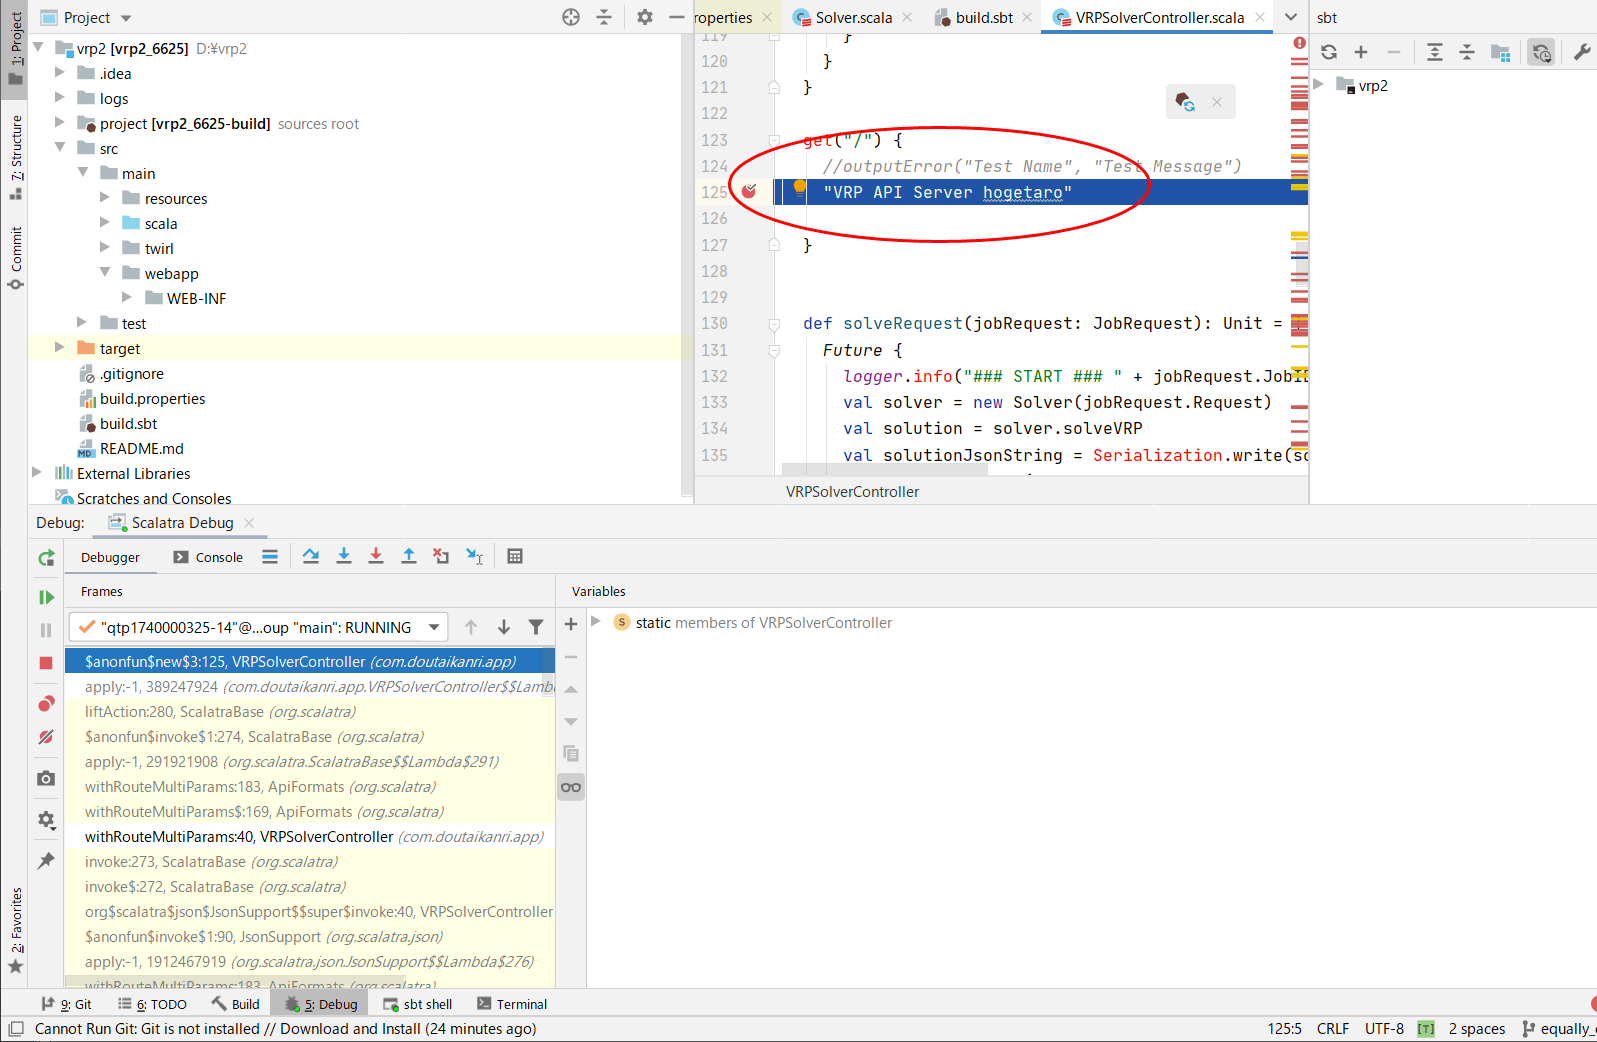Screen dimensions: 1597x1042
Task: Show hidden editor tabs dropdown
Action: click(1291, 17)
